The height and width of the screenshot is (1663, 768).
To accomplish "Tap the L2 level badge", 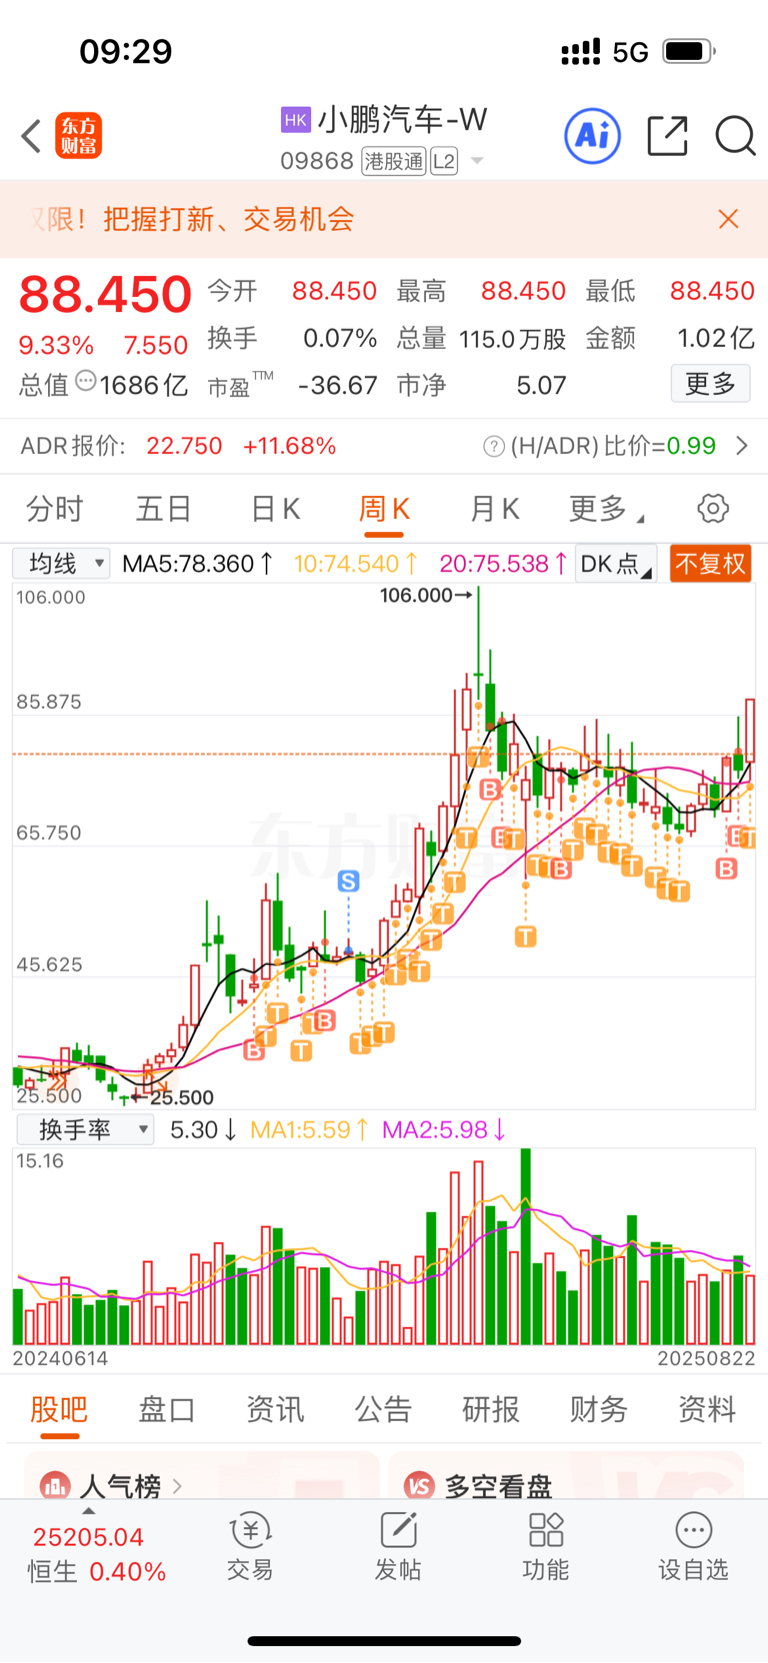I will [x=444, y=161].
